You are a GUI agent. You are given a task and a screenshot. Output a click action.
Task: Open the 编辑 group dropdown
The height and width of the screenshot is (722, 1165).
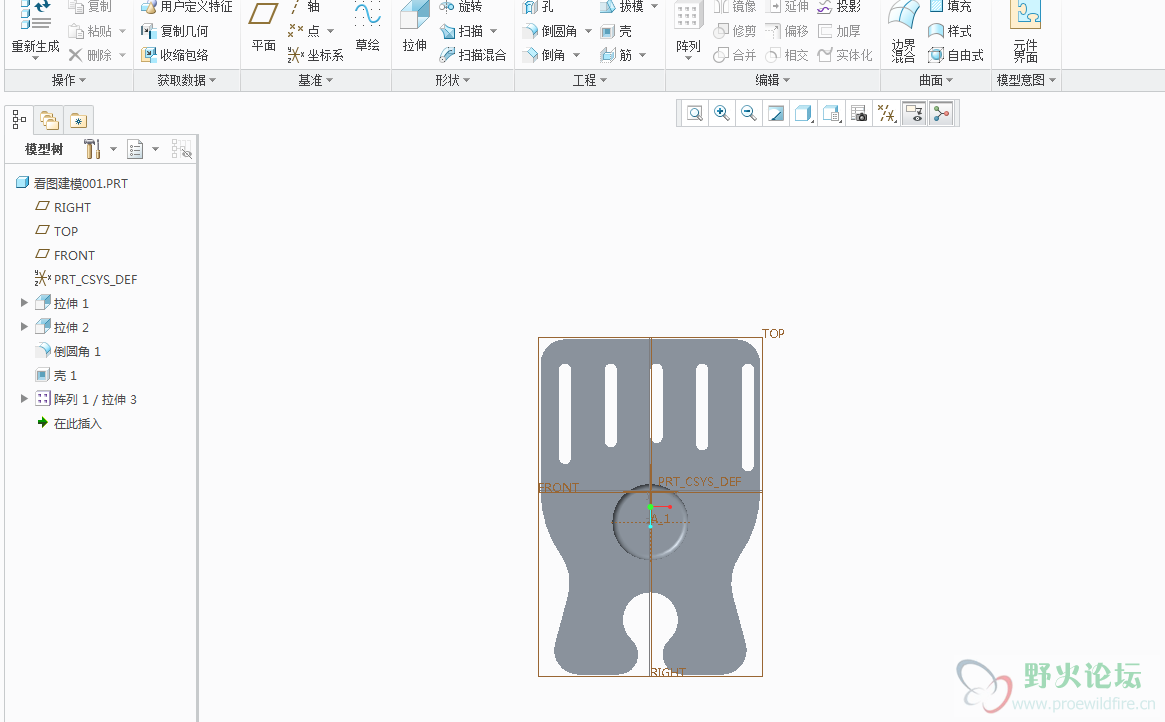tap(773, 80)
